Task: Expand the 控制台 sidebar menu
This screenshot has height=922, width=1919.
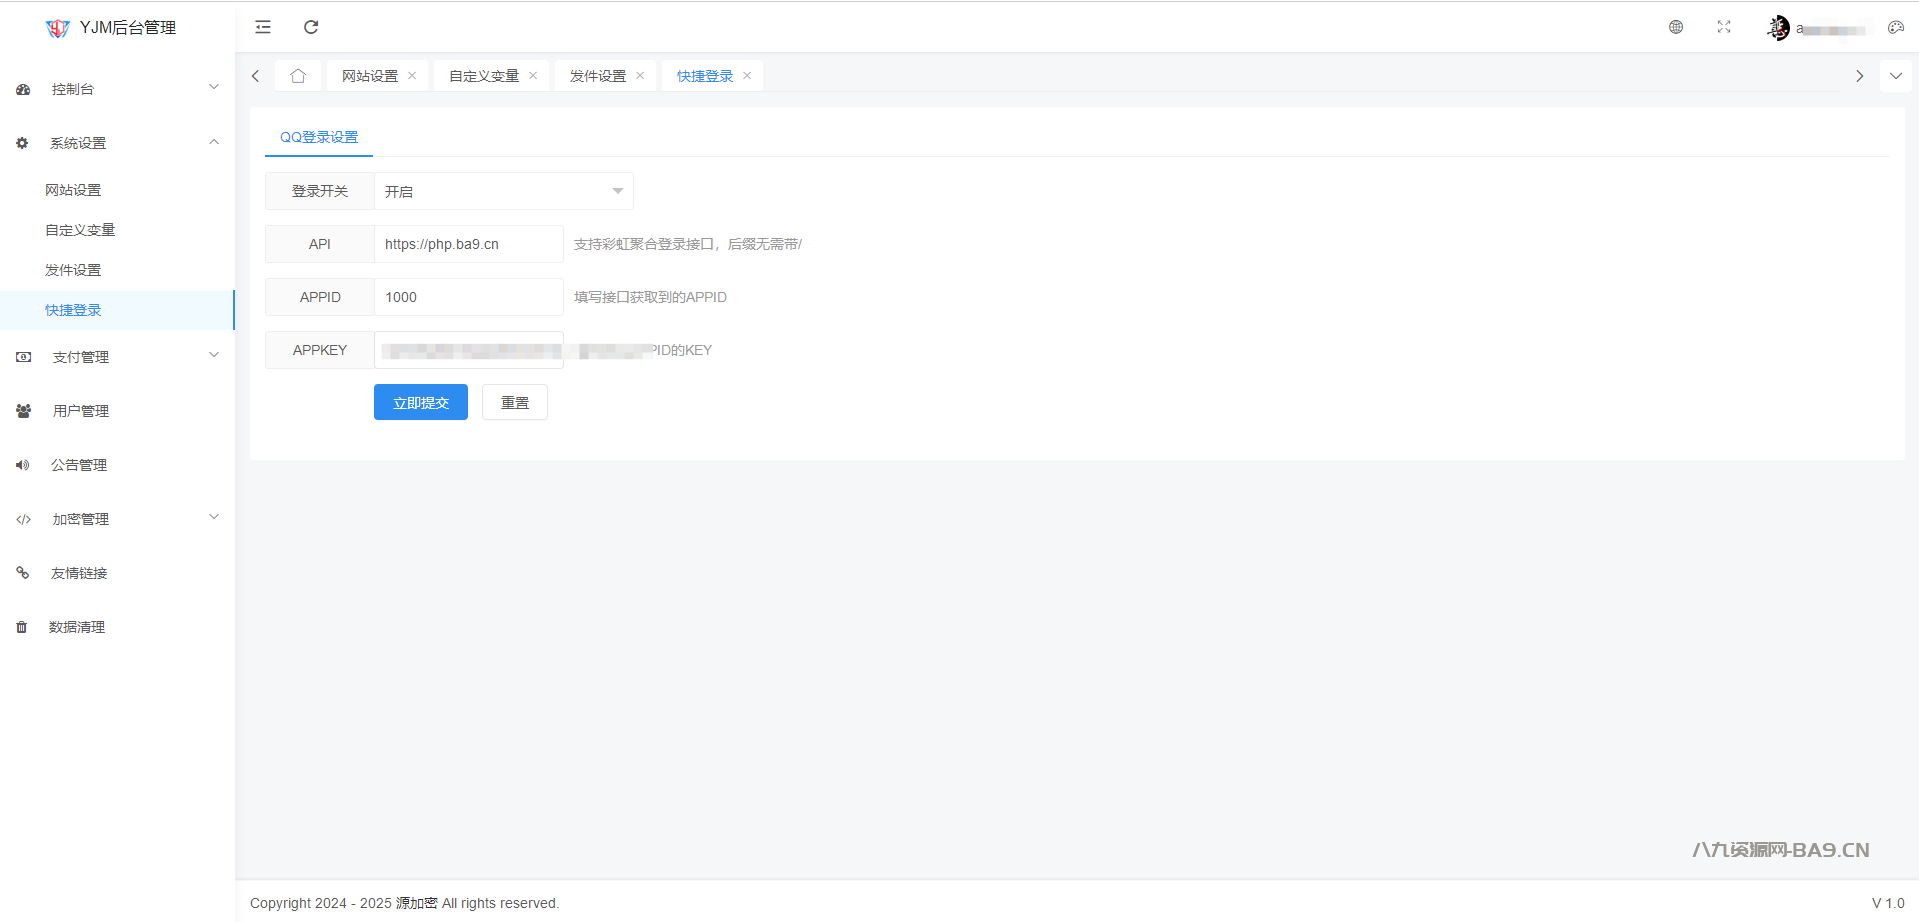Action: 117,89
